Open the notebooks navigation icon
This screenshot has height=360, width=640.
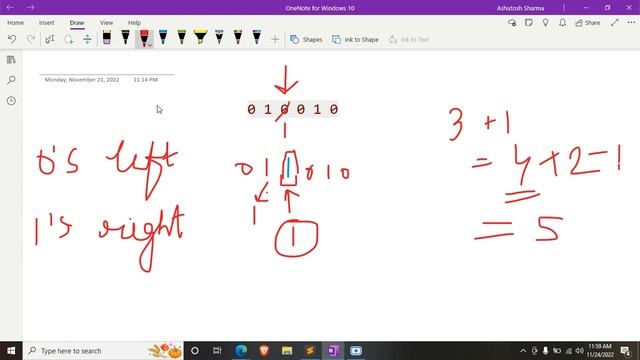(x=11, y=60)
